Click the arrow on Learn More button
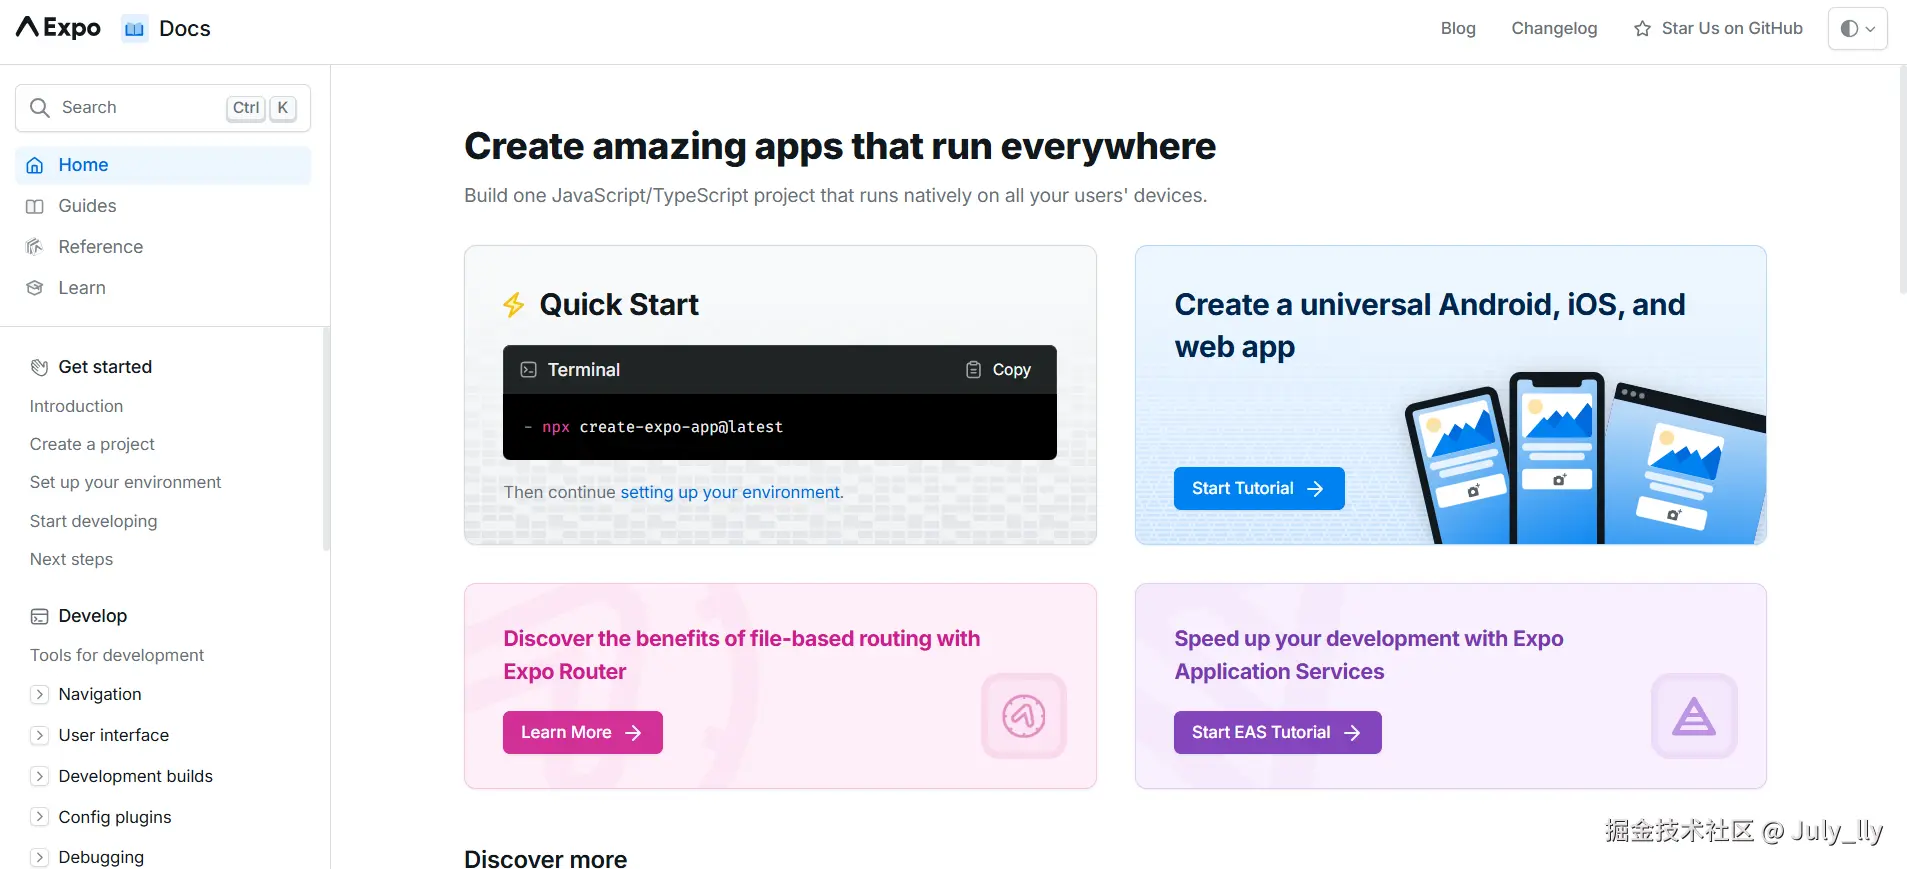1907x869 pixels. click(x=633, y=733)
